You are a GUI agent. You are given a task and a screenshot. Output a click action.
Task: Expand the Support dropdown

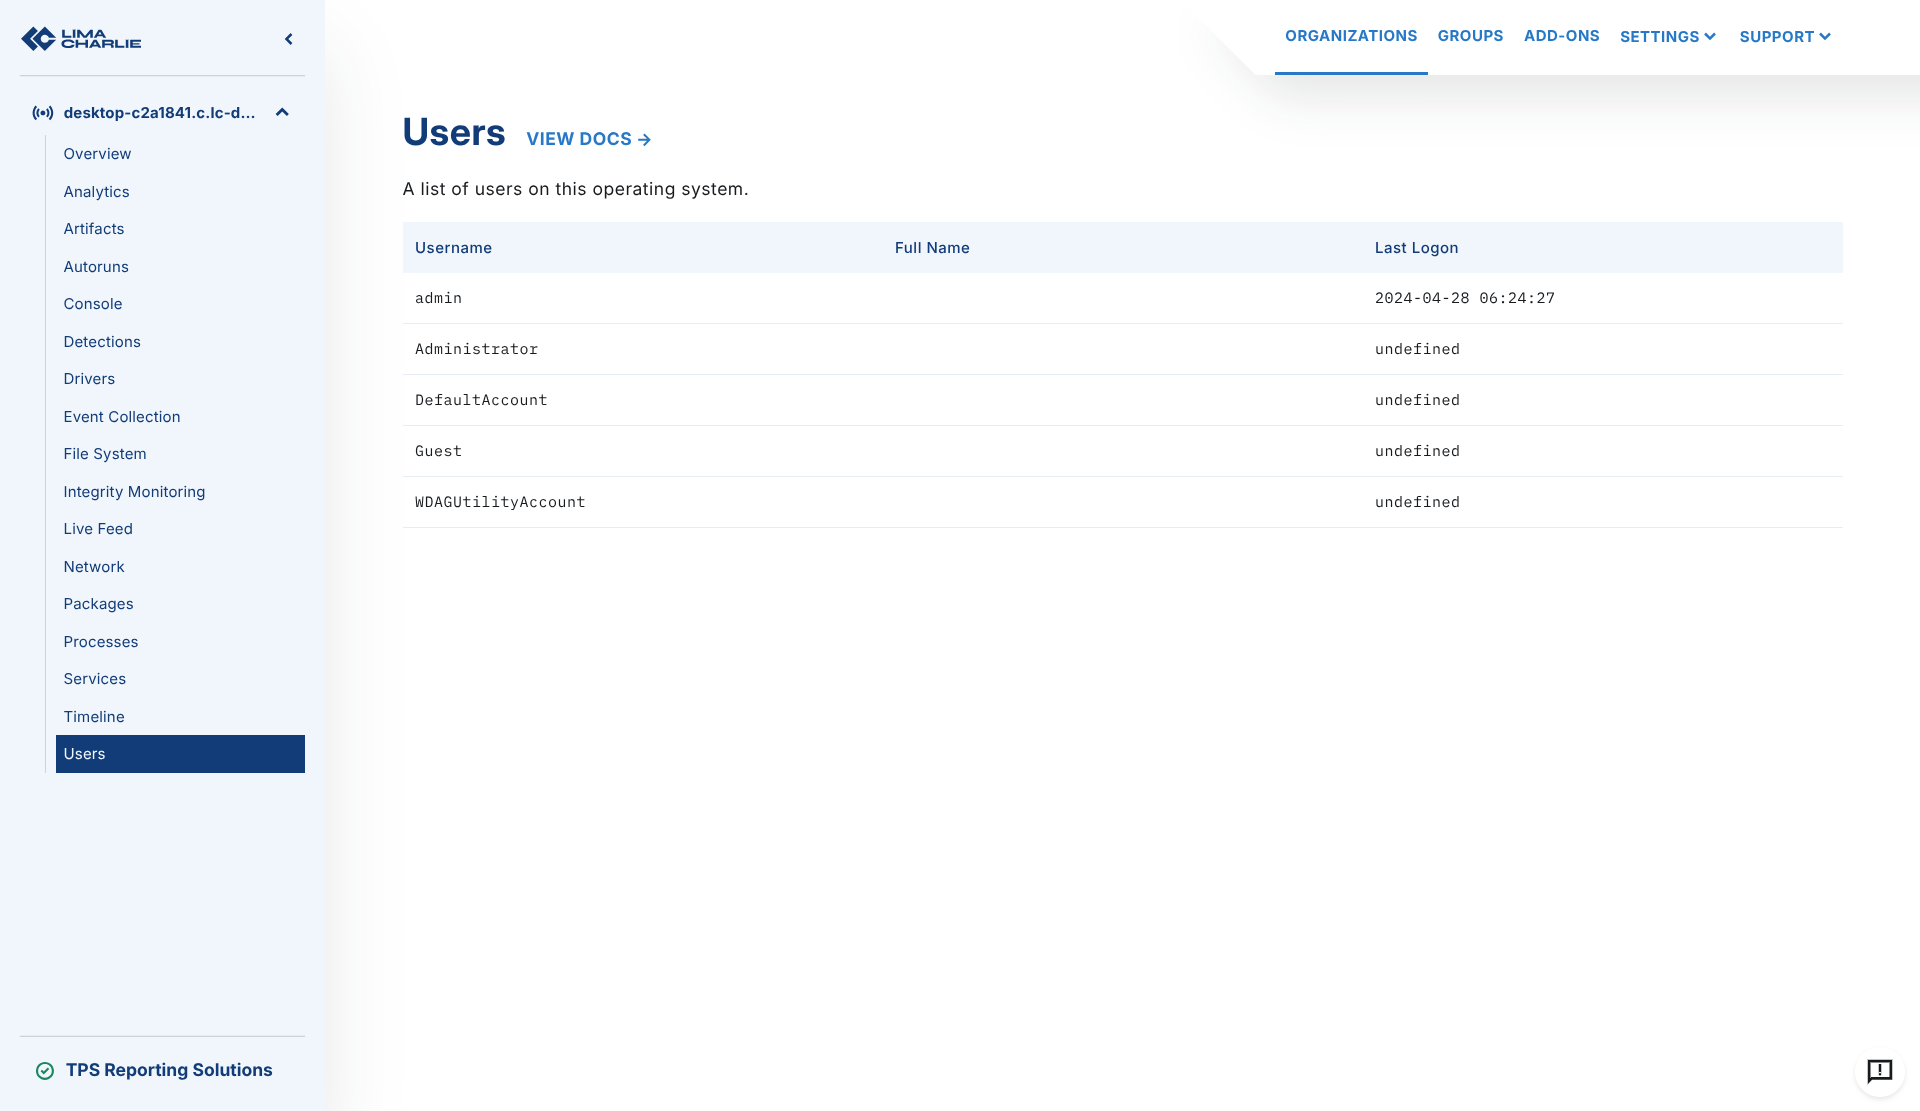(x=1784, y=37)
